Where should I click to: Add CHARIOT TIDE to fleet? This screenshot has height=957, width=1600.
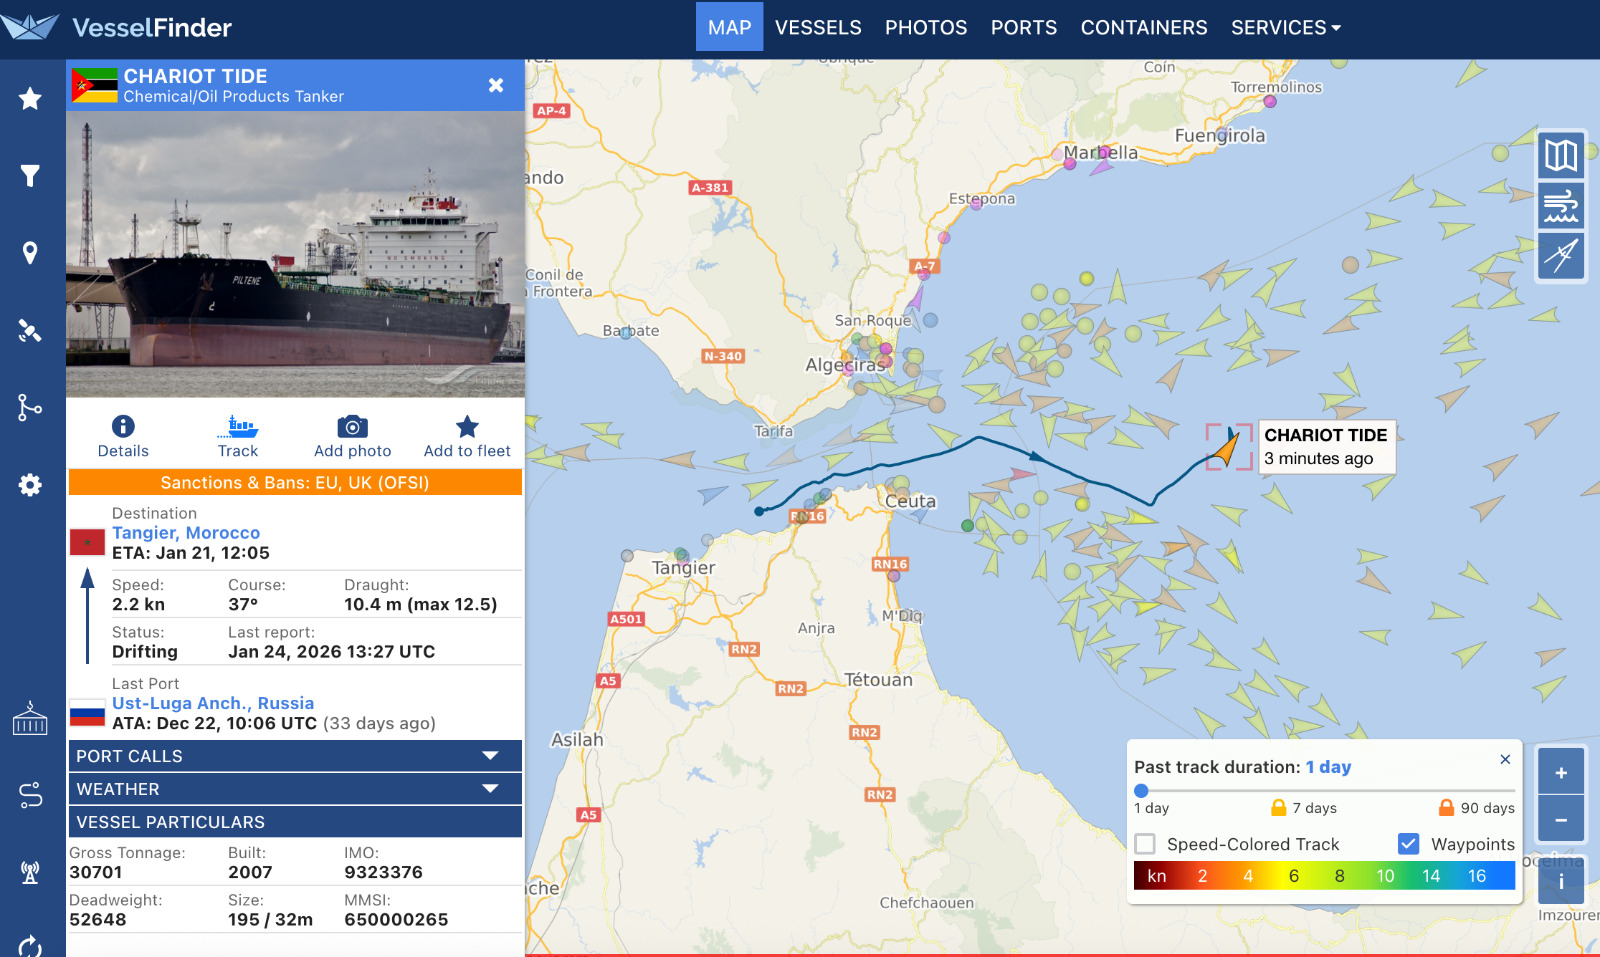(x=467, y=428)
